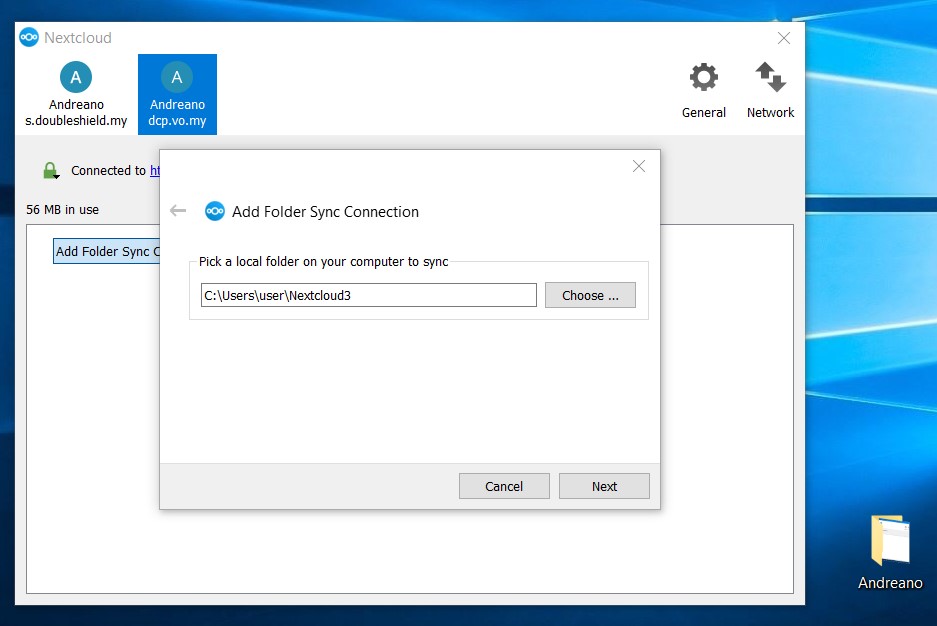The height and width of the screenshot is (626, 937).
Task: Click the green lock connection icon
Action: pyautogui.click(x=50, y=171)
